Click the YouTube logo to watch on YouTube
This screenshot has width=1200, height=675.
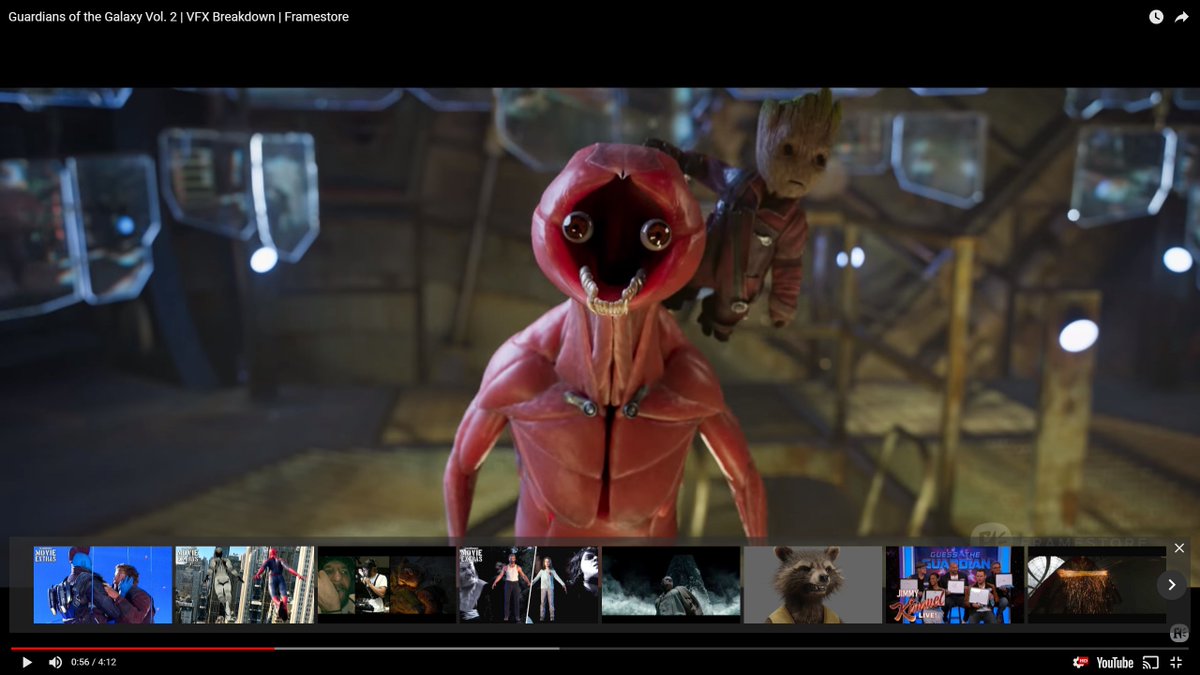[x=1115, y=662]
